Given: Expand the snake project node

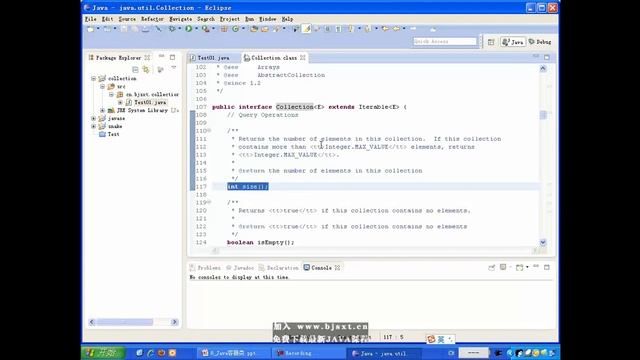Looking at the screenshot, I should click(x=94, y=126).
